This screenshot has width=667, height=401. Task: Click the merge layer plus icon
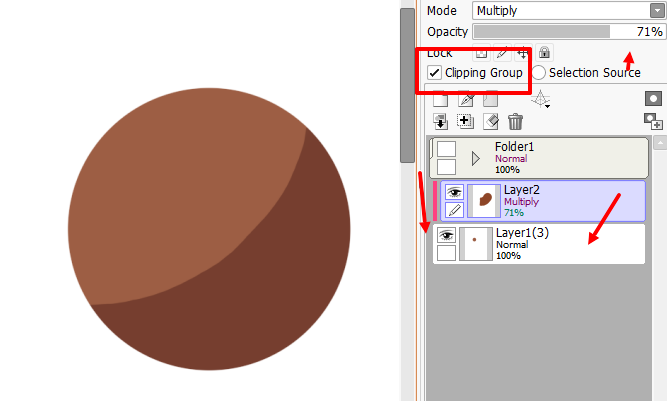pyautogui.click(x=465, y=121)
